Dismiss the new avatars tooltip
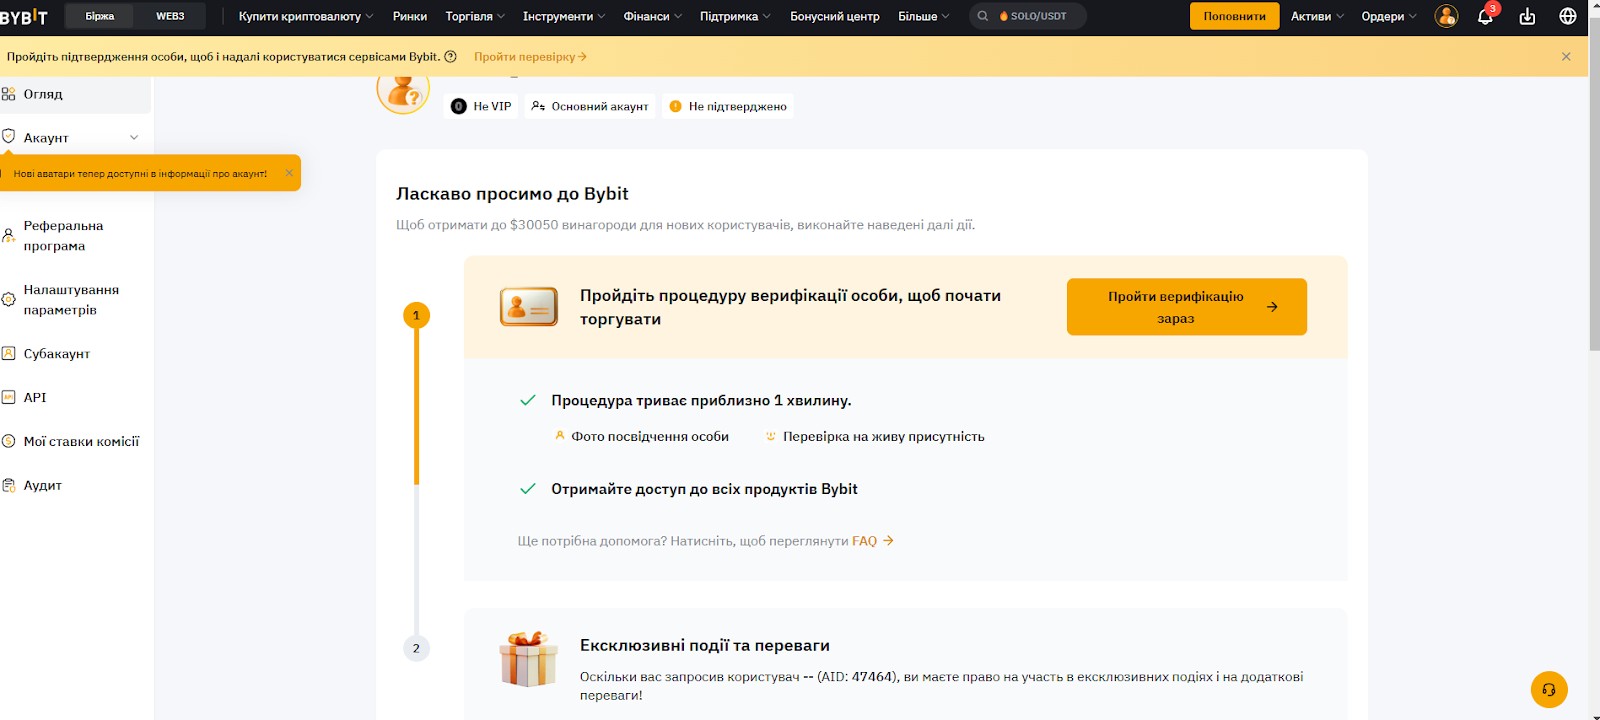This screenshot has width=1600, height=720. pyautogui.click(x=289, y=173)
